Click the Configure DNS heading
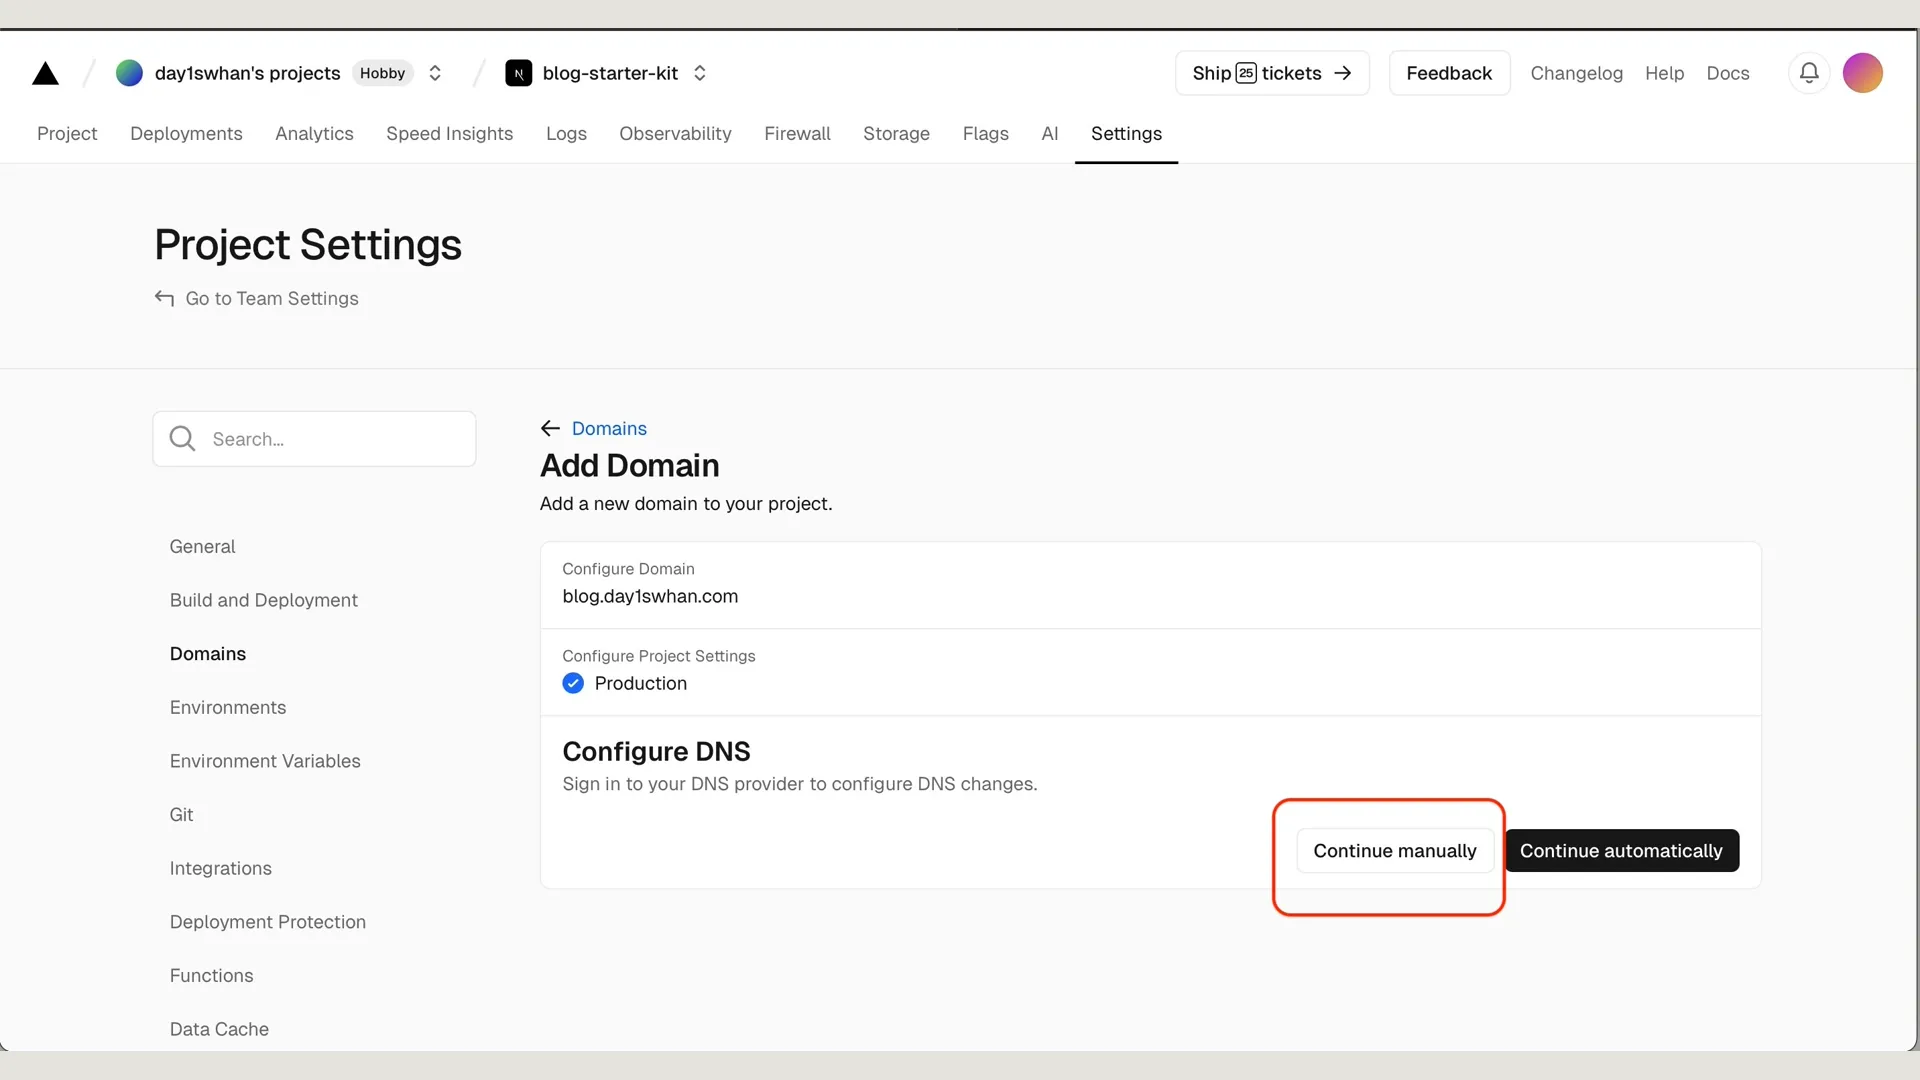 [656, 751]
